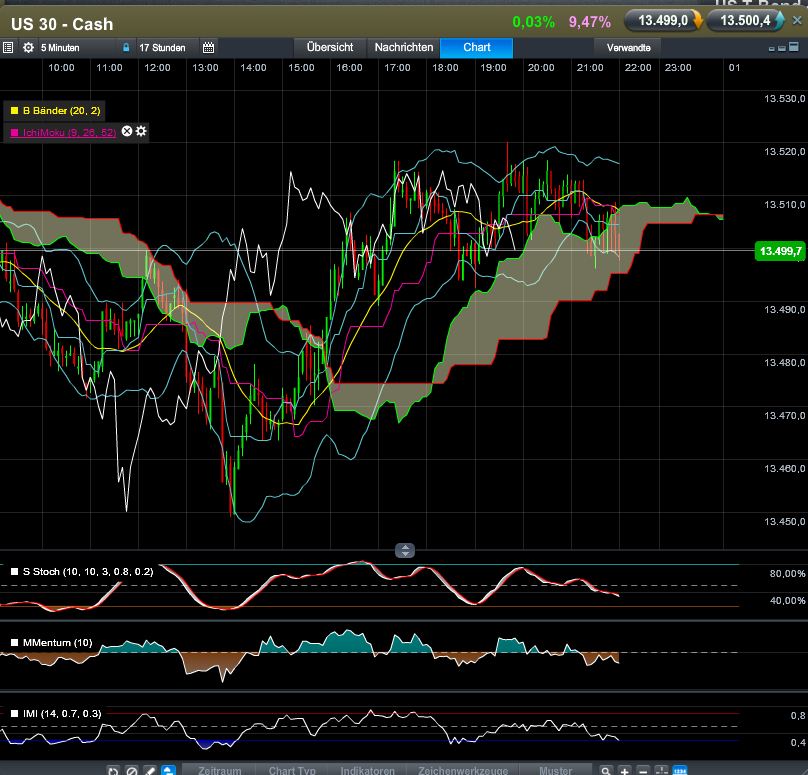The image size is (808, 775).
Task: Click the 13.530,0 price axis label
Action: pyautogui.click(x=784, y=98)
